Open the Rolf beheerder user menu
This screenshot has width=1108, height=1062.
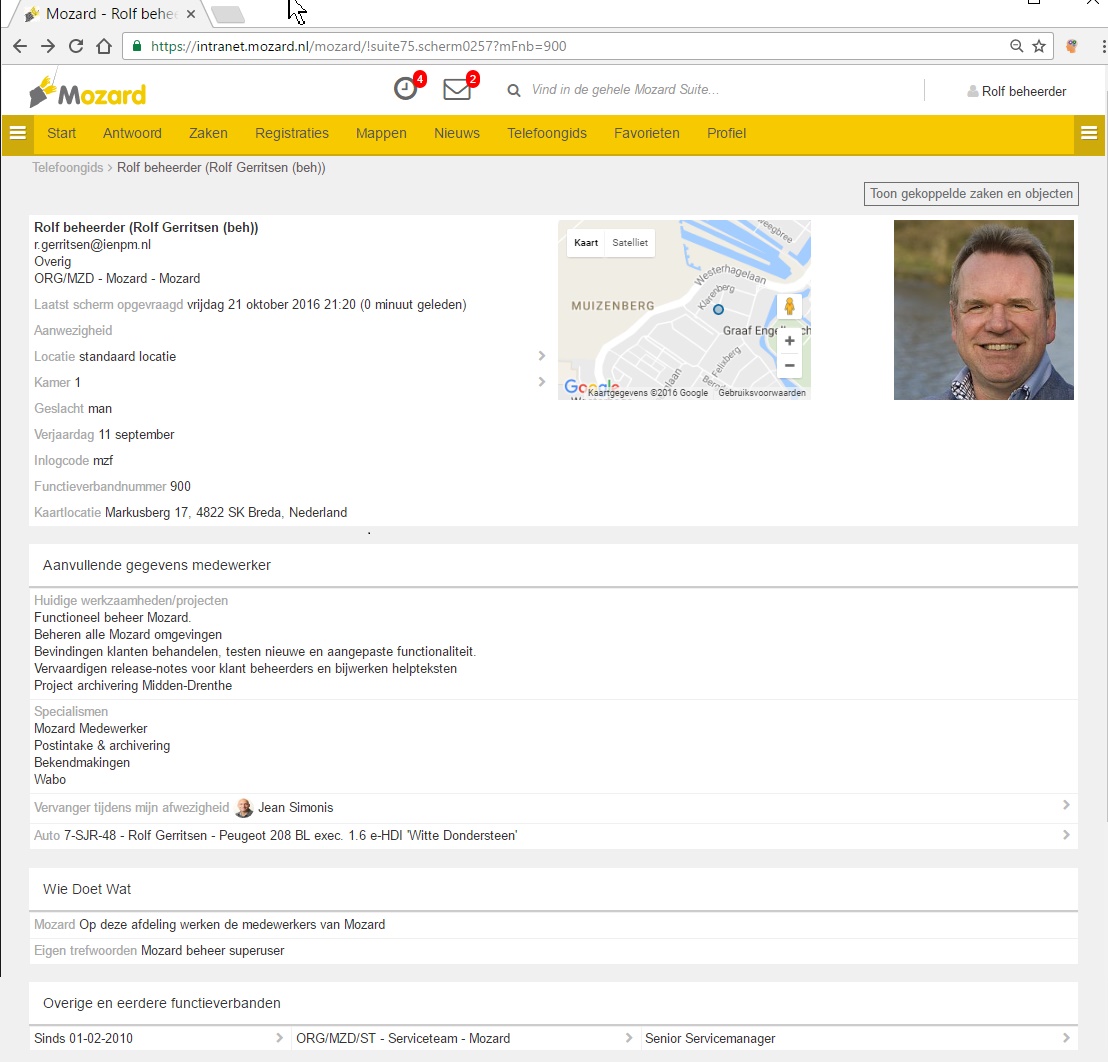click(x=1016, y=91)
